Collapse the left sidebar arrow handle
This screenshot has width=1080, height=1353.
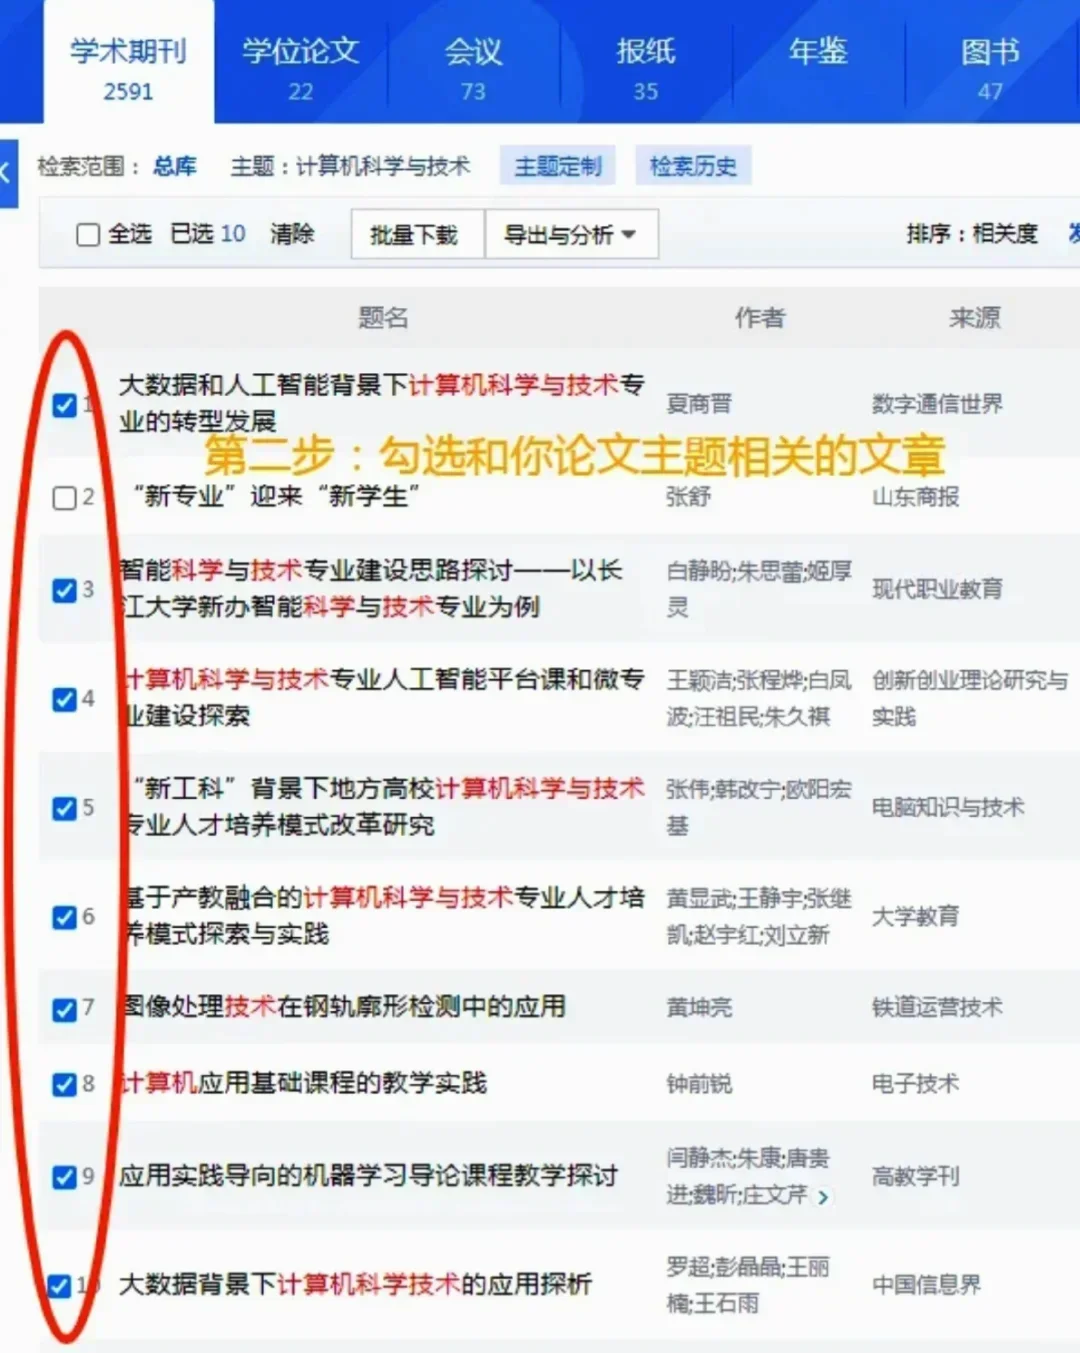(x=8, y=172)
